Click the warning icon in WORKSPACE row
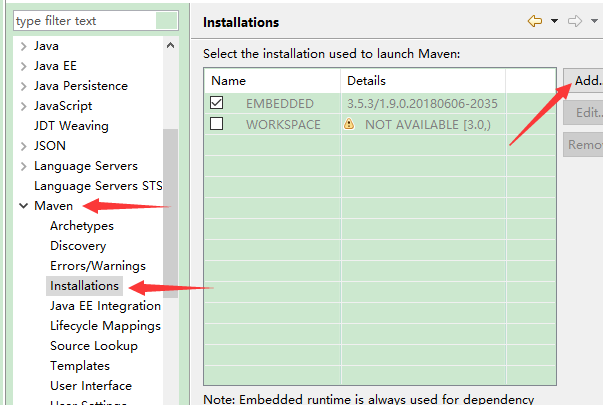 349,124
